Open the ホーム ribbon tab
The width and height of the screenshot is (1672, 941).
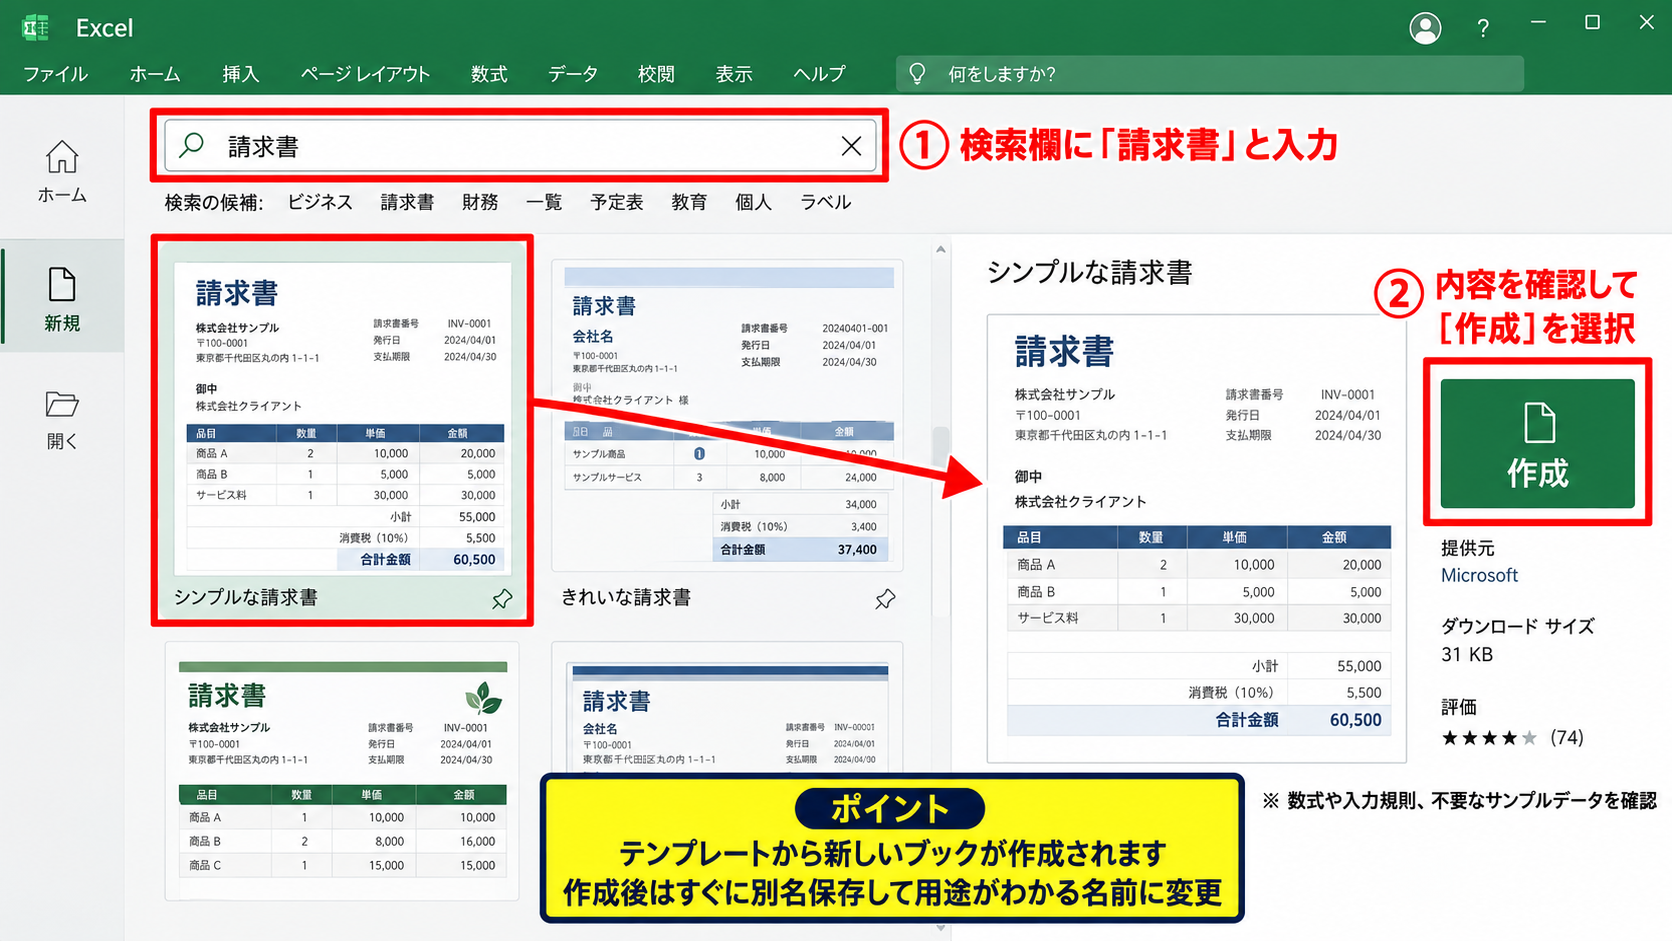155,74
